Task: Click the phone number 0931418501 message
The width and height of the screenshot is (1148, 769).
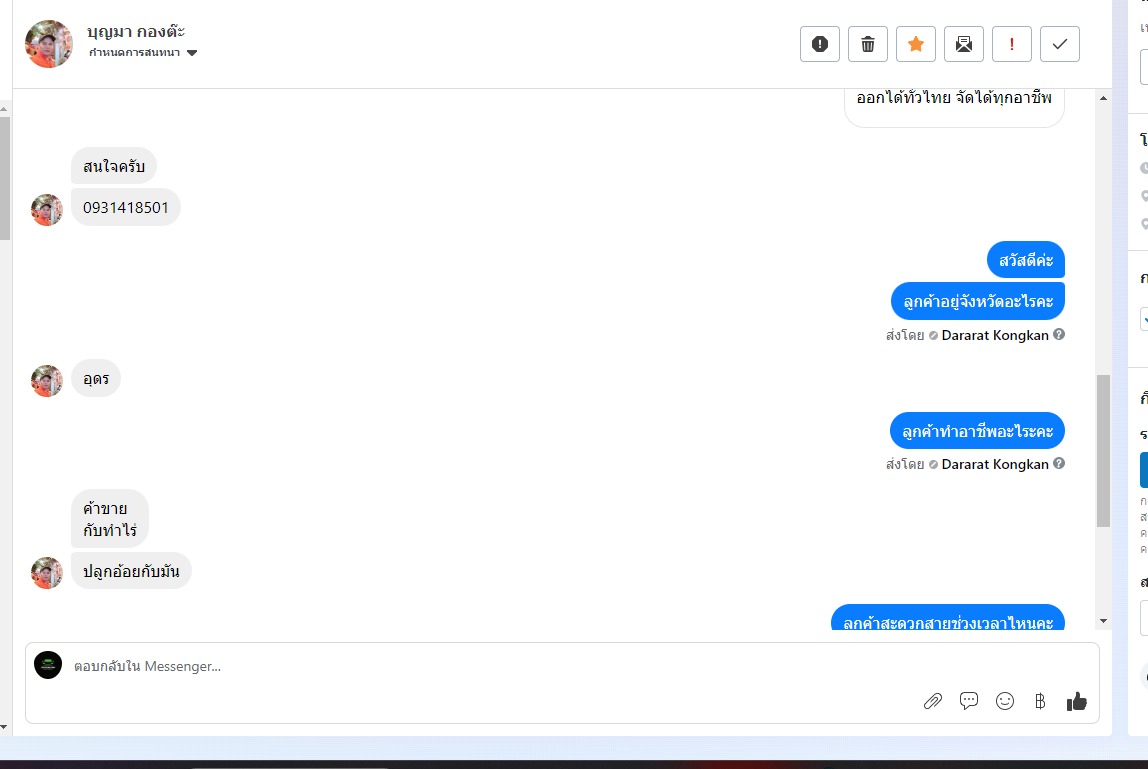Action: 126,207
